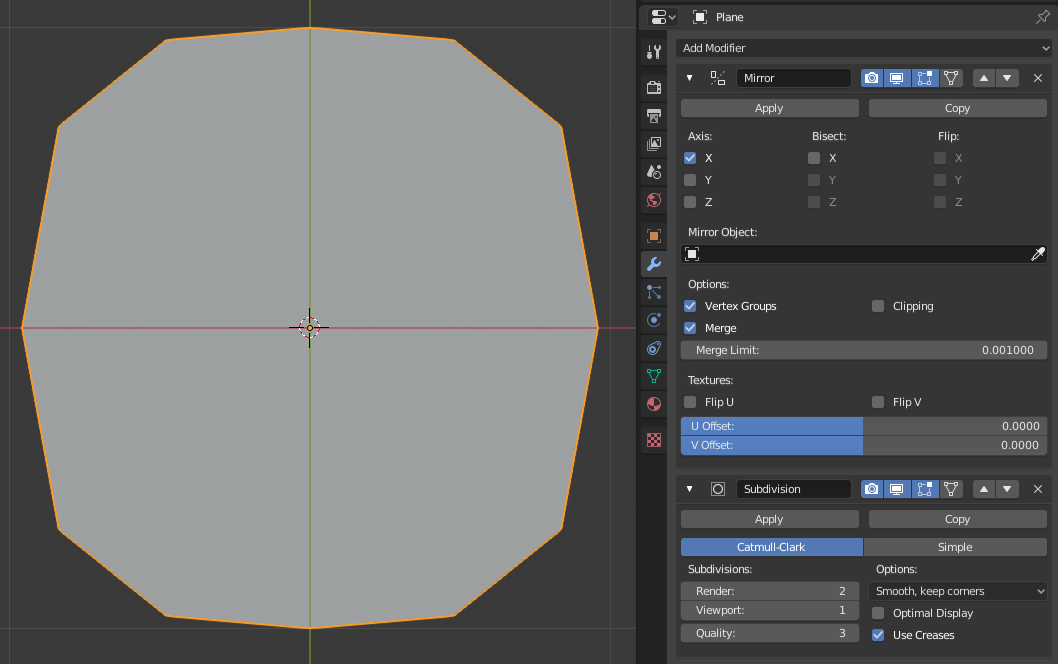The height and width of the screenshot is (664, 1058).
Task: Apply the Mirror modifier
Action: pos(768,107)
